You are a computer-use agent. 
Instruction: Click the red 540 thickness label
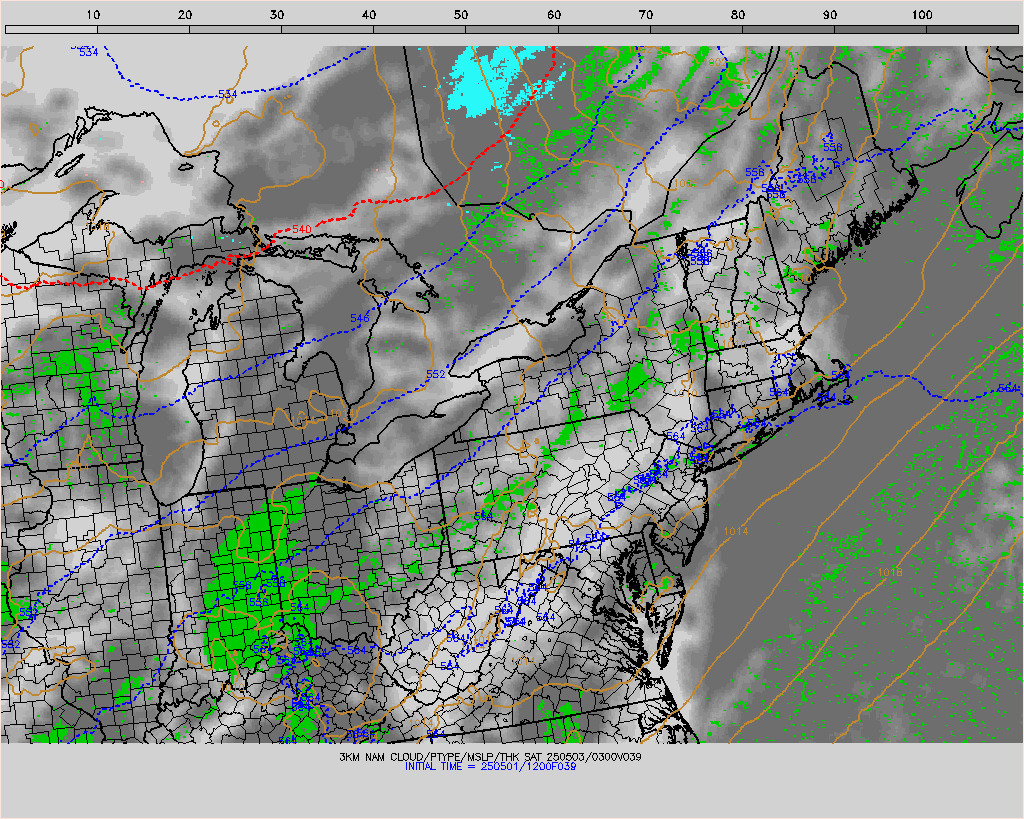pos(301,229)
